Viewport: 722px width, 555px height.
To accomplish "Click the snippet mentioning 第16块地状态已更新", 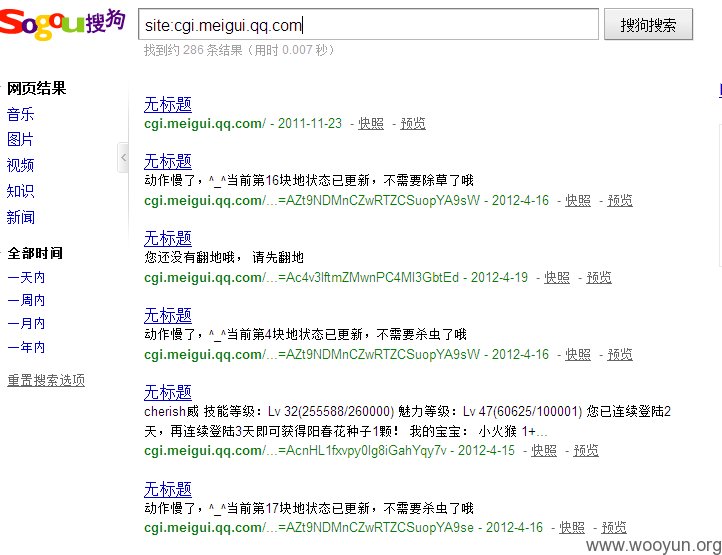I will [x=309, y=180].
